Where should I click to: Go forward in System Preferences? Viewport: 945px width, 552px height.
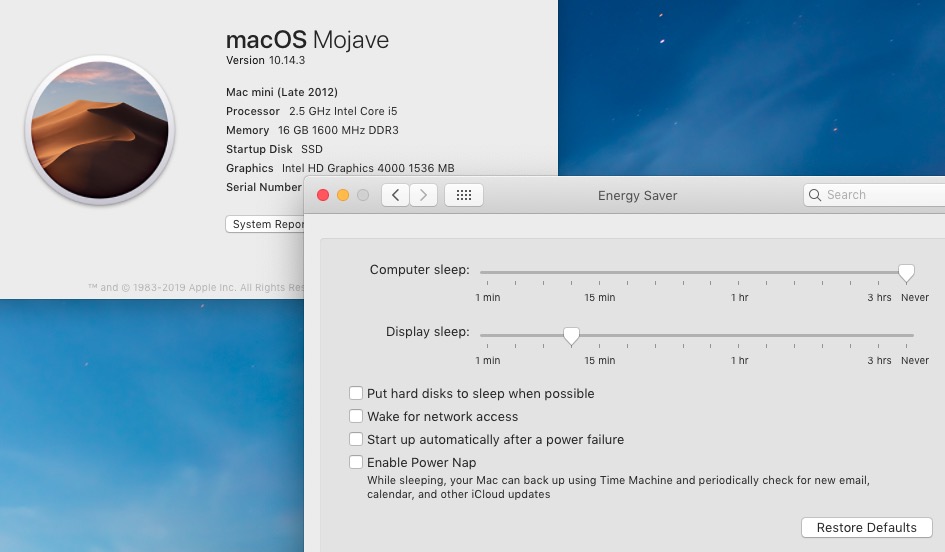tap(424, 195)
